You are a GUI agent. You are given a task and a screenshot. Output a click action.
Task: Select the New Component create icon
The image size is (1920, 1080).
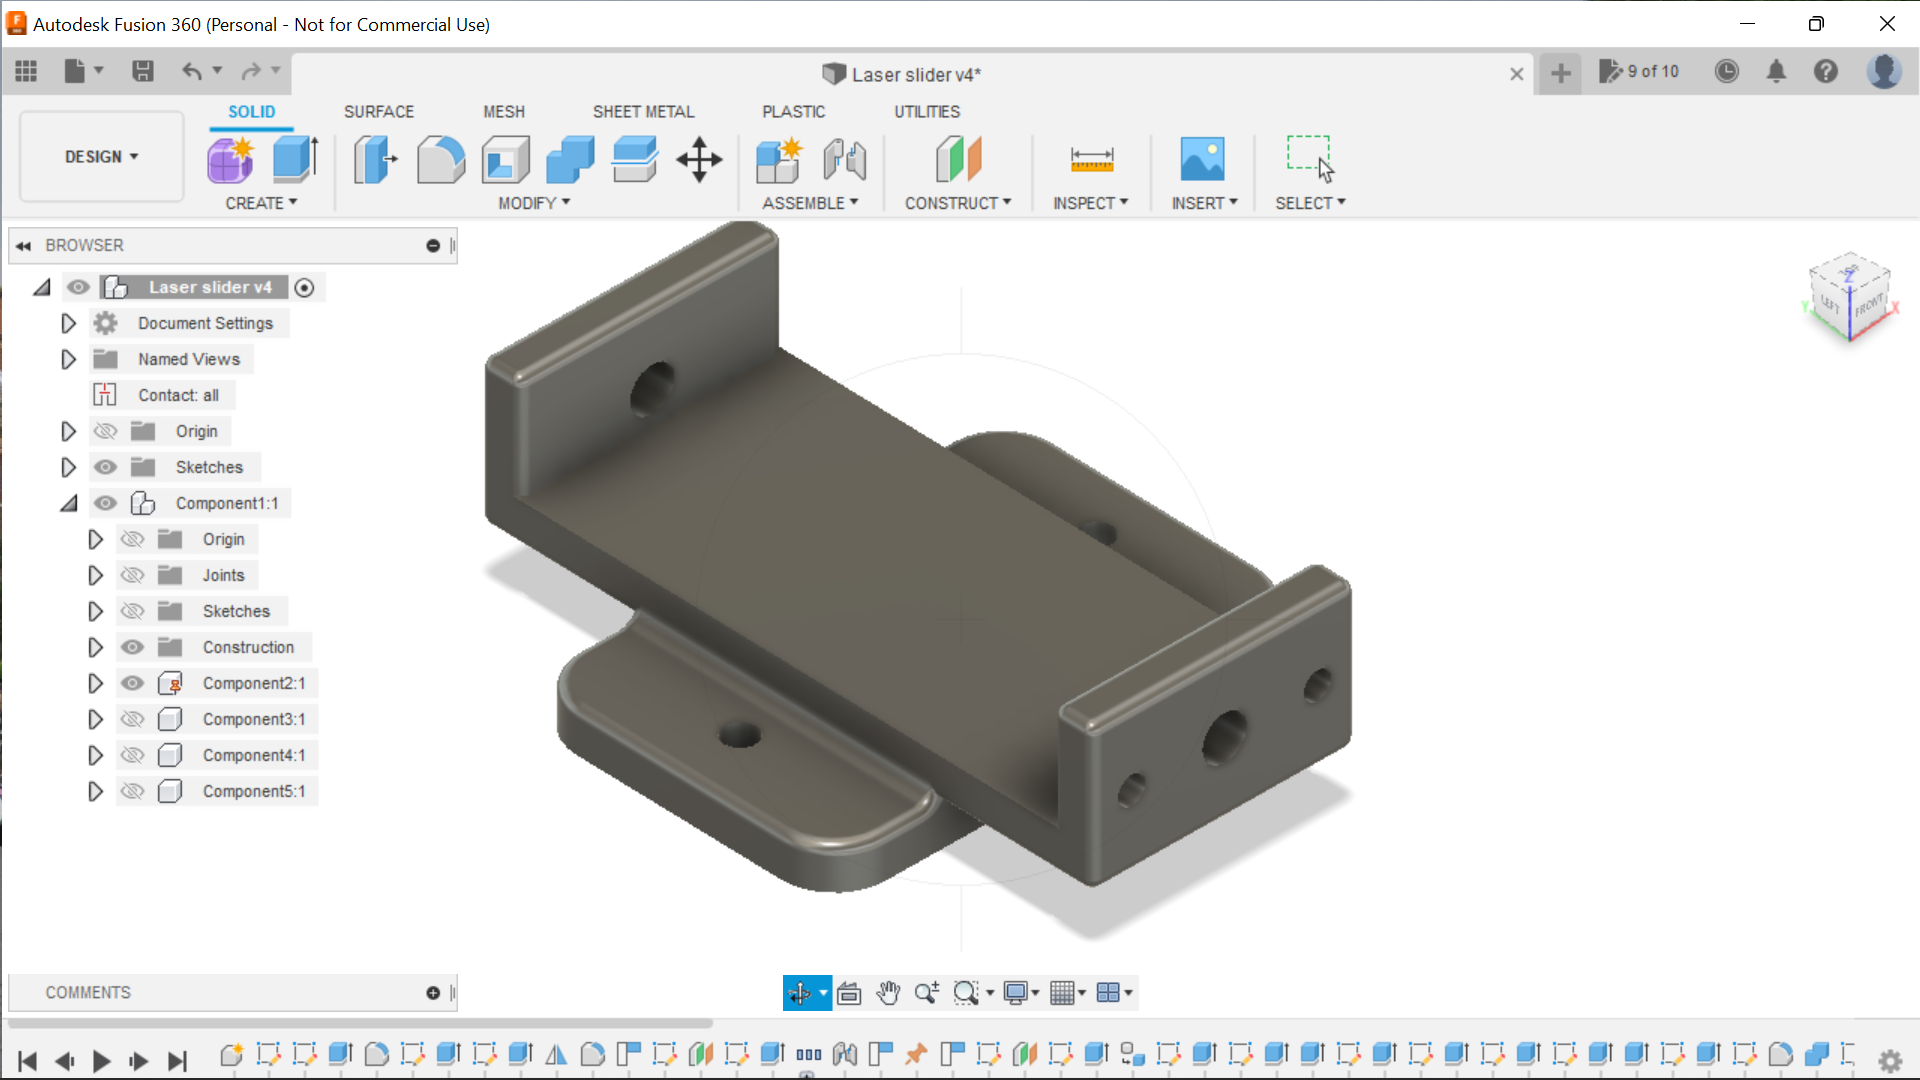pyautogui.click(x=230, y=160)
